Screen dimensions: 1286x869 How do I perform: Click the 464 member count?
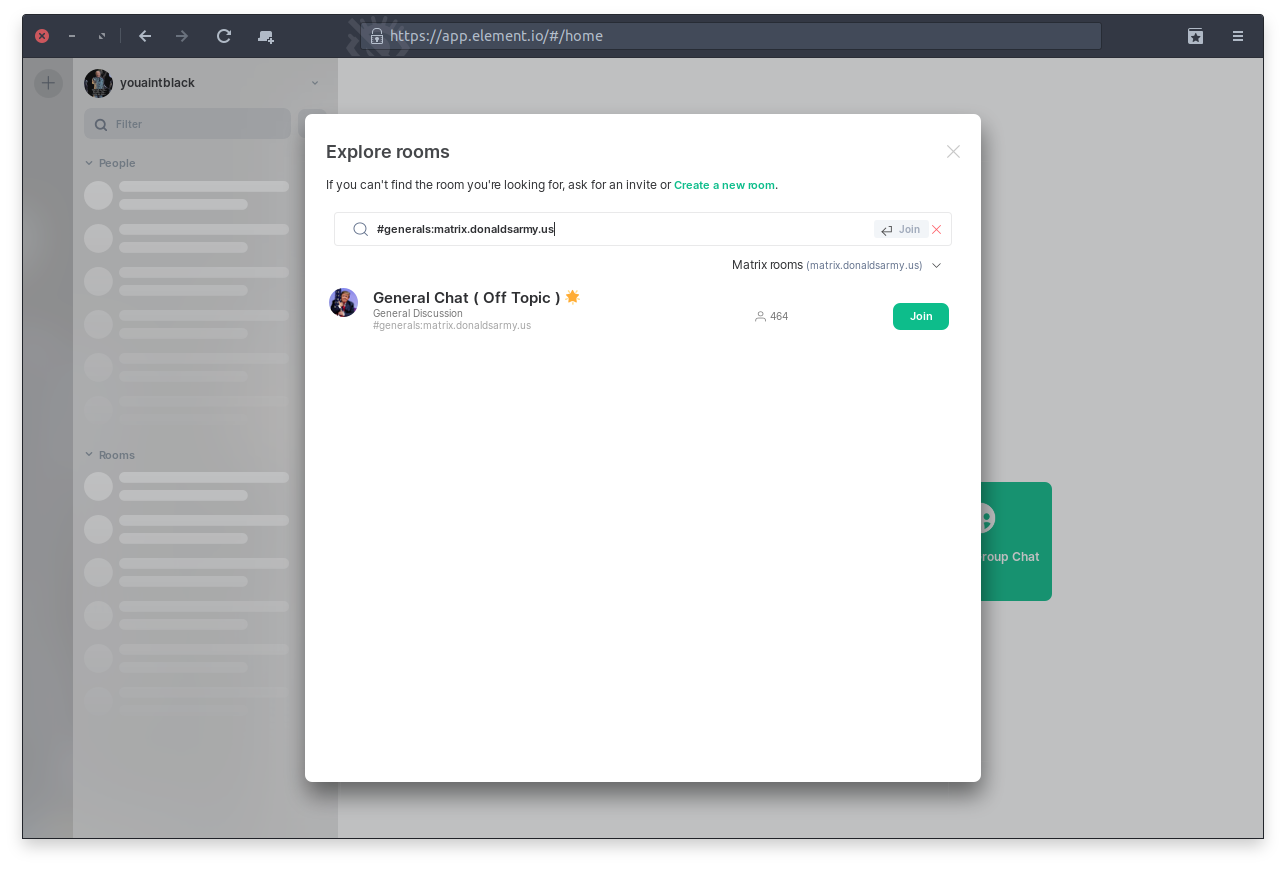click(779, 316)
